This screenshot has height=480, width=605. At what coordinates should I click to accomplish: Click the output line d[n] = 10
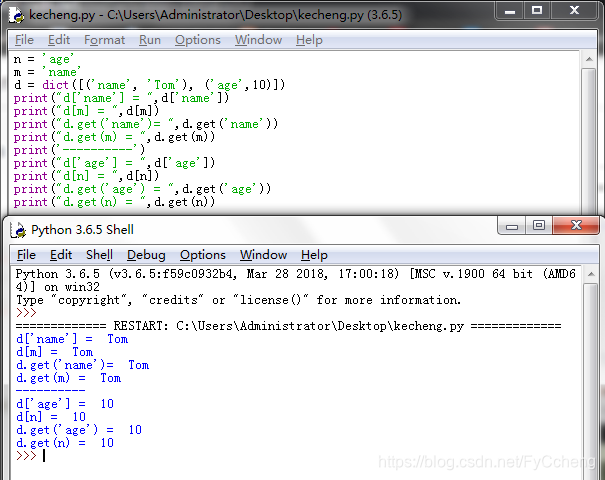click(51, 417)
